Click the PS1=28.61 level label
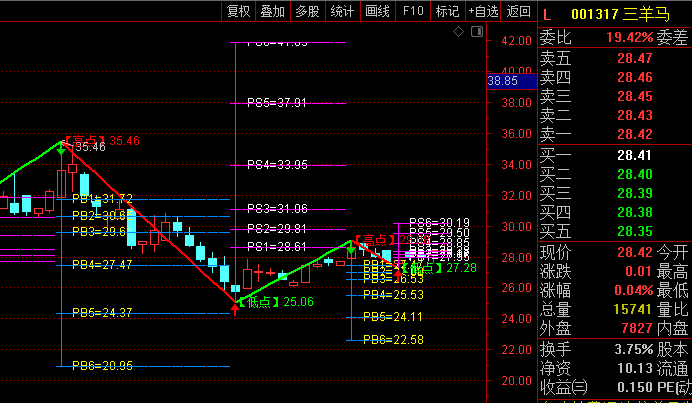The width and height of the screenshot is (692, 403). pyautogui.click(x=277, y=247)
